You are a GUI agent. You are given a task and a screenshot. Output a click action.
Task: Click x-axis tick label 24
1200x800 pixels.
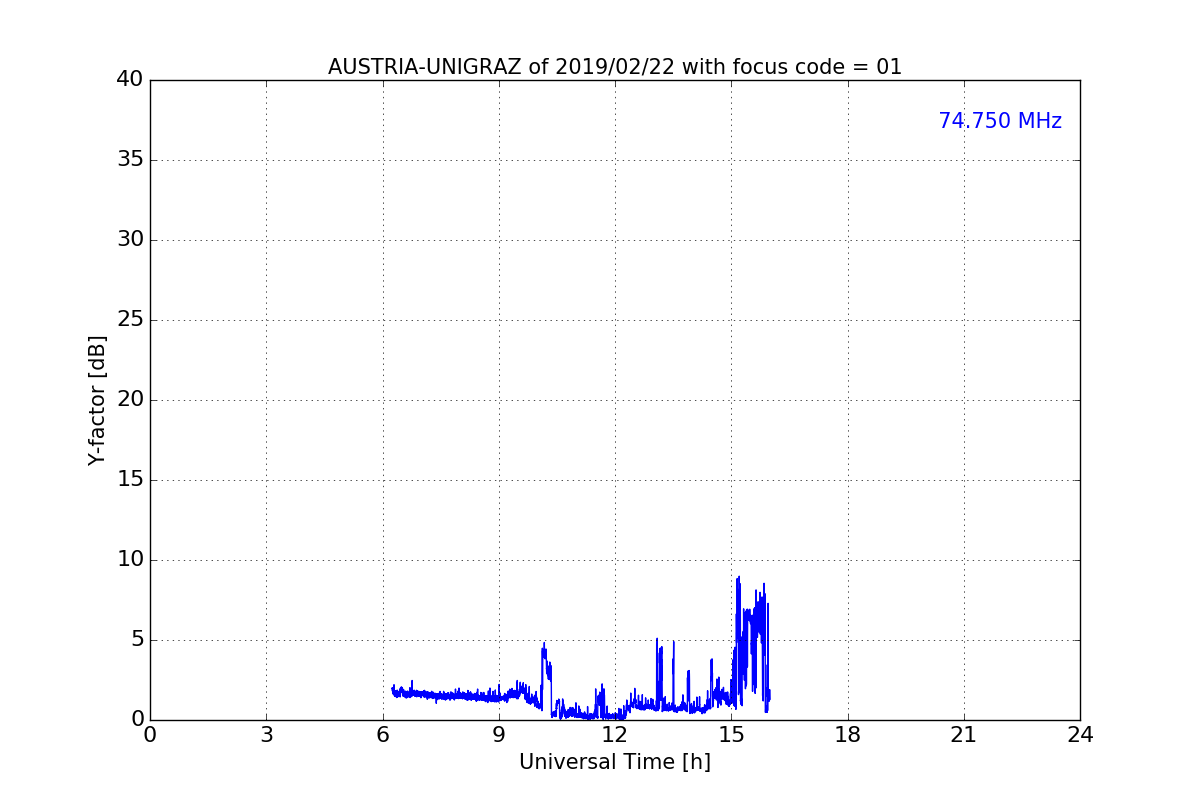(1080, 735)
